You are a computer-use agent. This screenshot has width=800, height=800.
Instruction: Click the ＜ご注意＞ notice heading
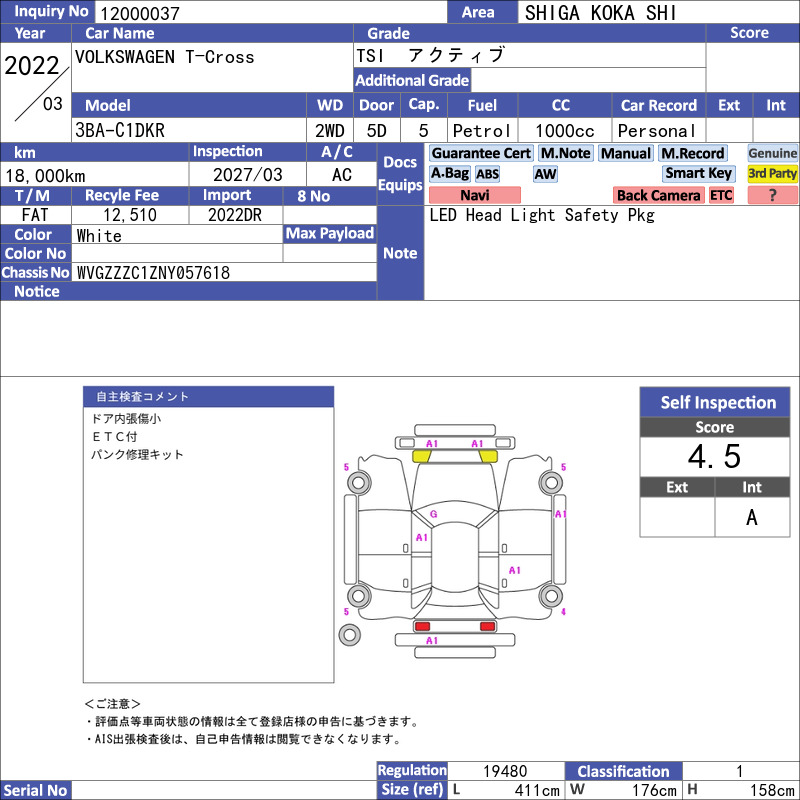point(112,704)
